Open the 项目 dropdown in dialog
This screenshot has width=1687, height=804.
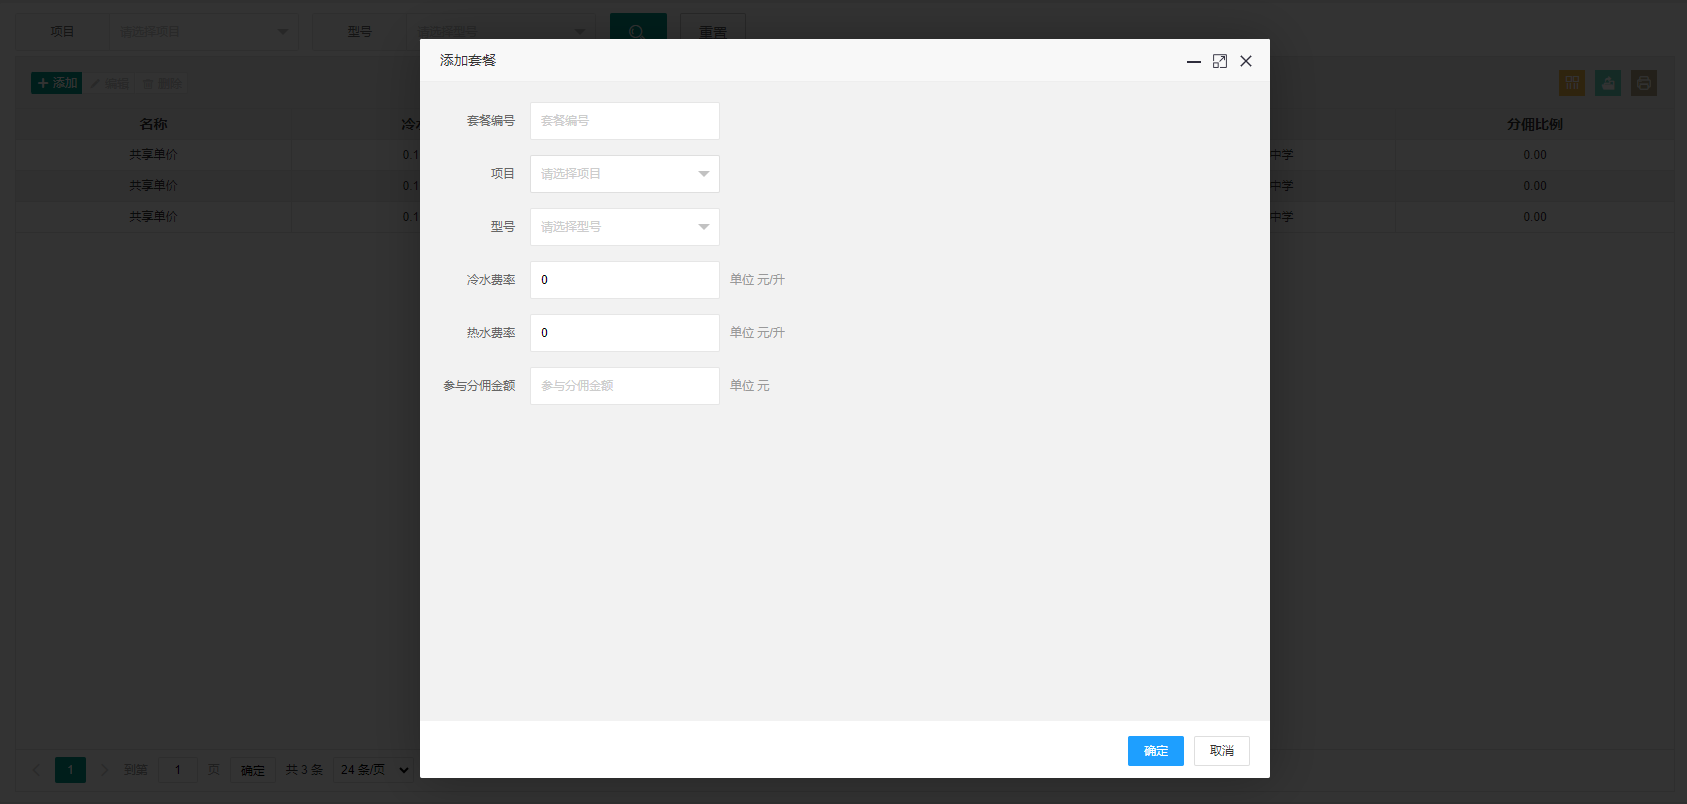(x=625, y=174)
